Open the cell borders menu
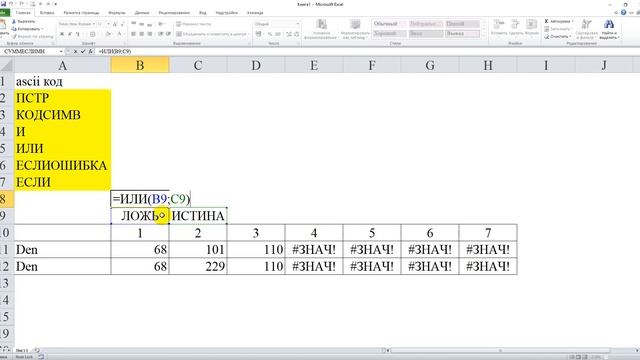Image resolution: width=640 pixels, height=360 pixels. point(93,34)
